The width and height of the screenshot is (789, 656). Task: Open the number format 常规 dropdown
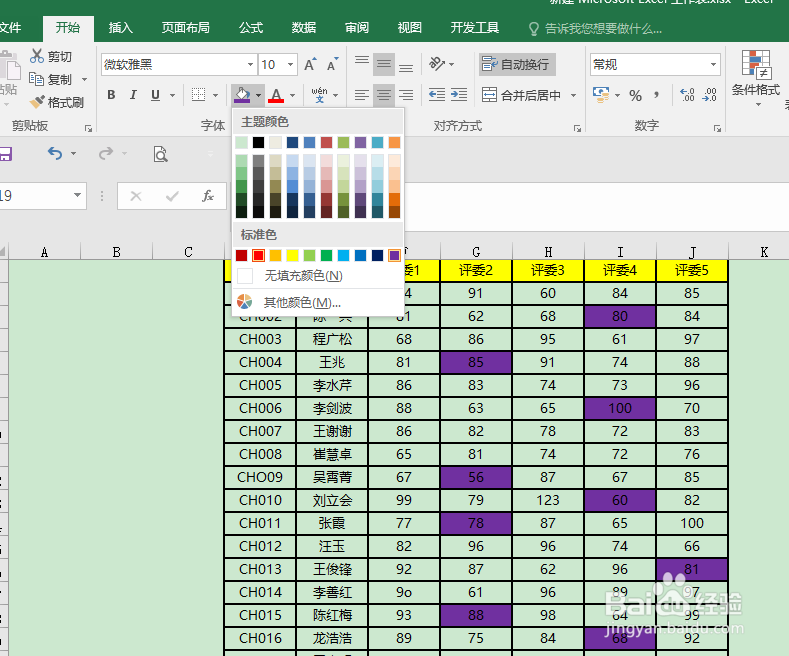(713, 64)
